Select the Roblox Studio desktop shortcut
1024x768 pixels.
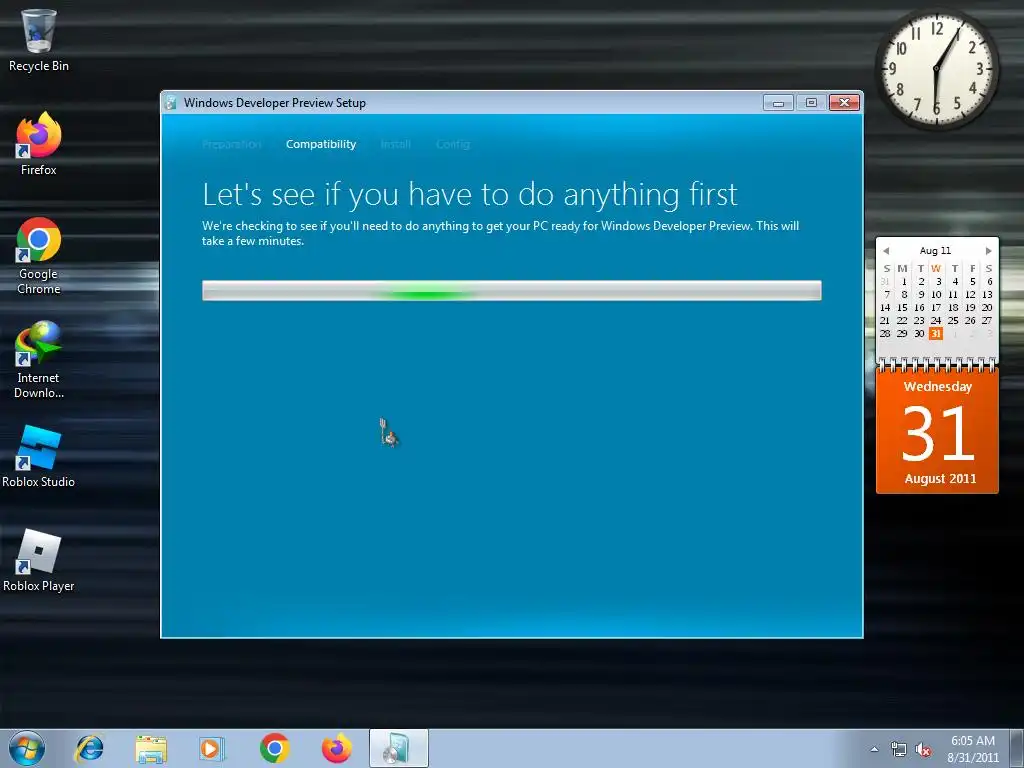pos(39,456)
